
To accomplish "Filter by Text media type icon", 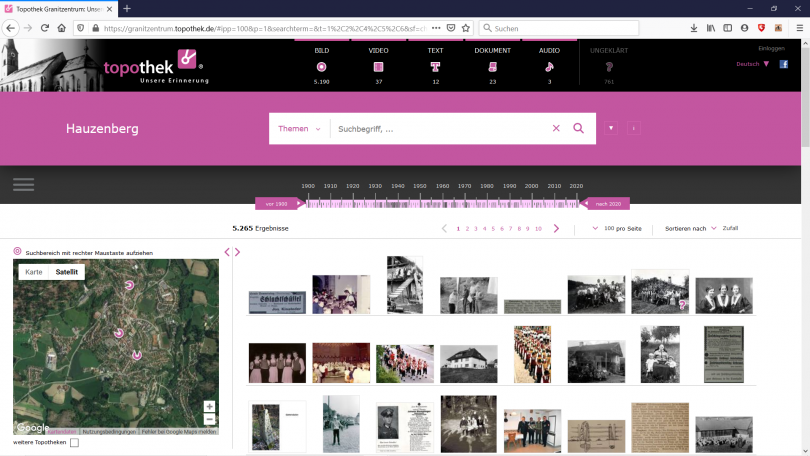I will [435, 67].
